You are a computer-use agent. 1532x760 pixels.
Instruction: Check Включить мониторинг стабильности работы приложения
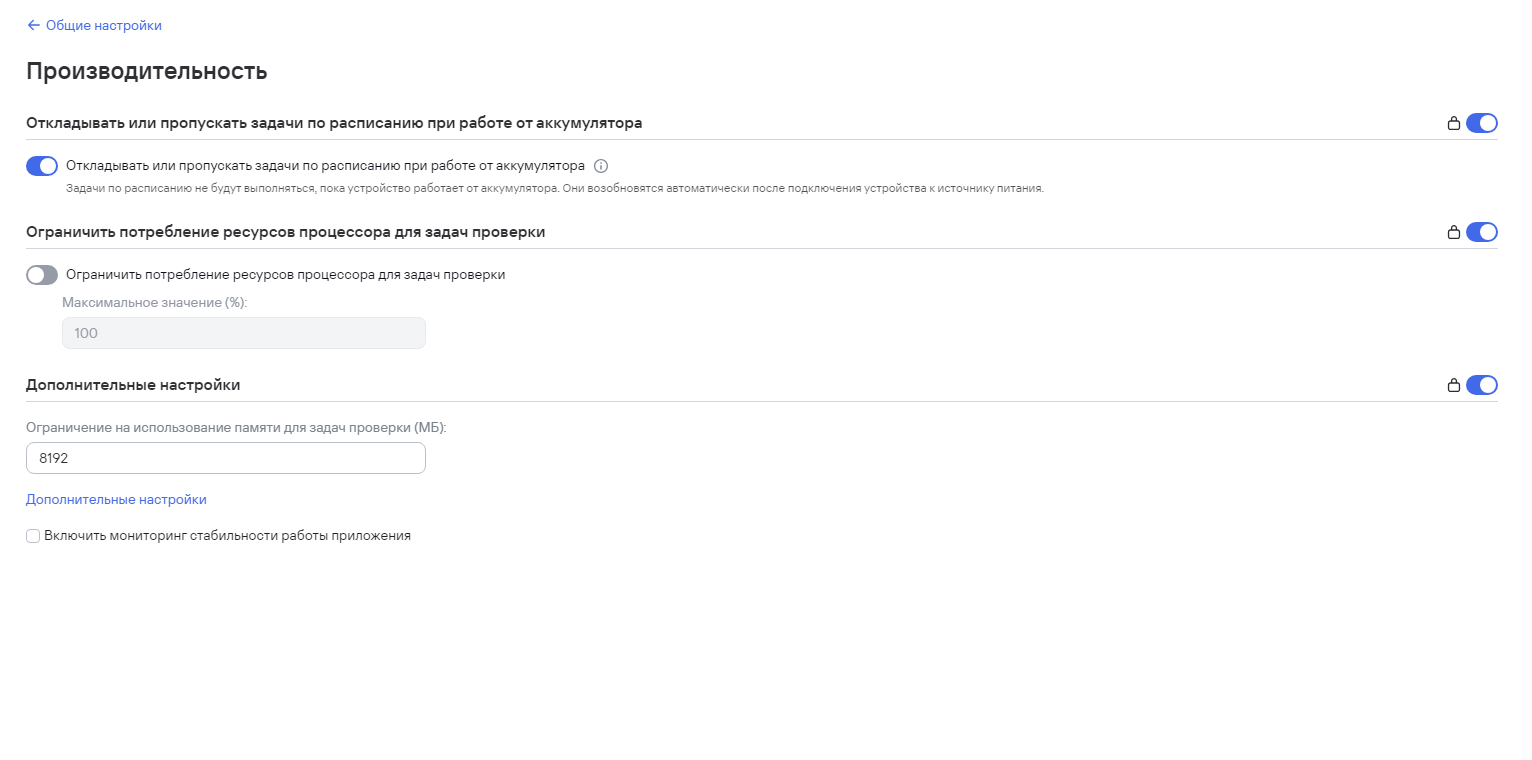tap(33, 536)
